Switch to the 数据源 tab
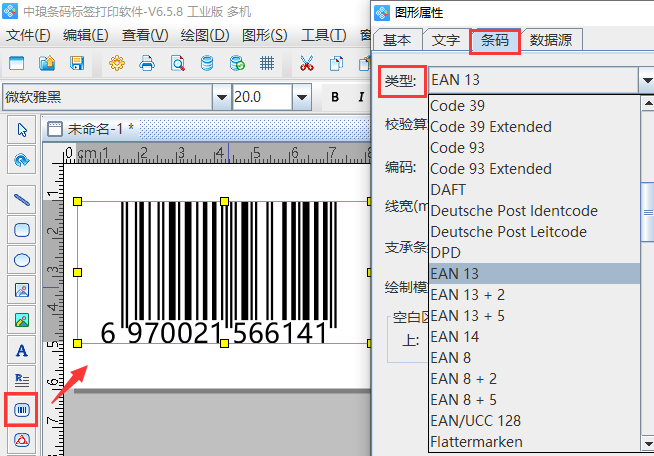654x456 pixels. click(x=551, y=40)
